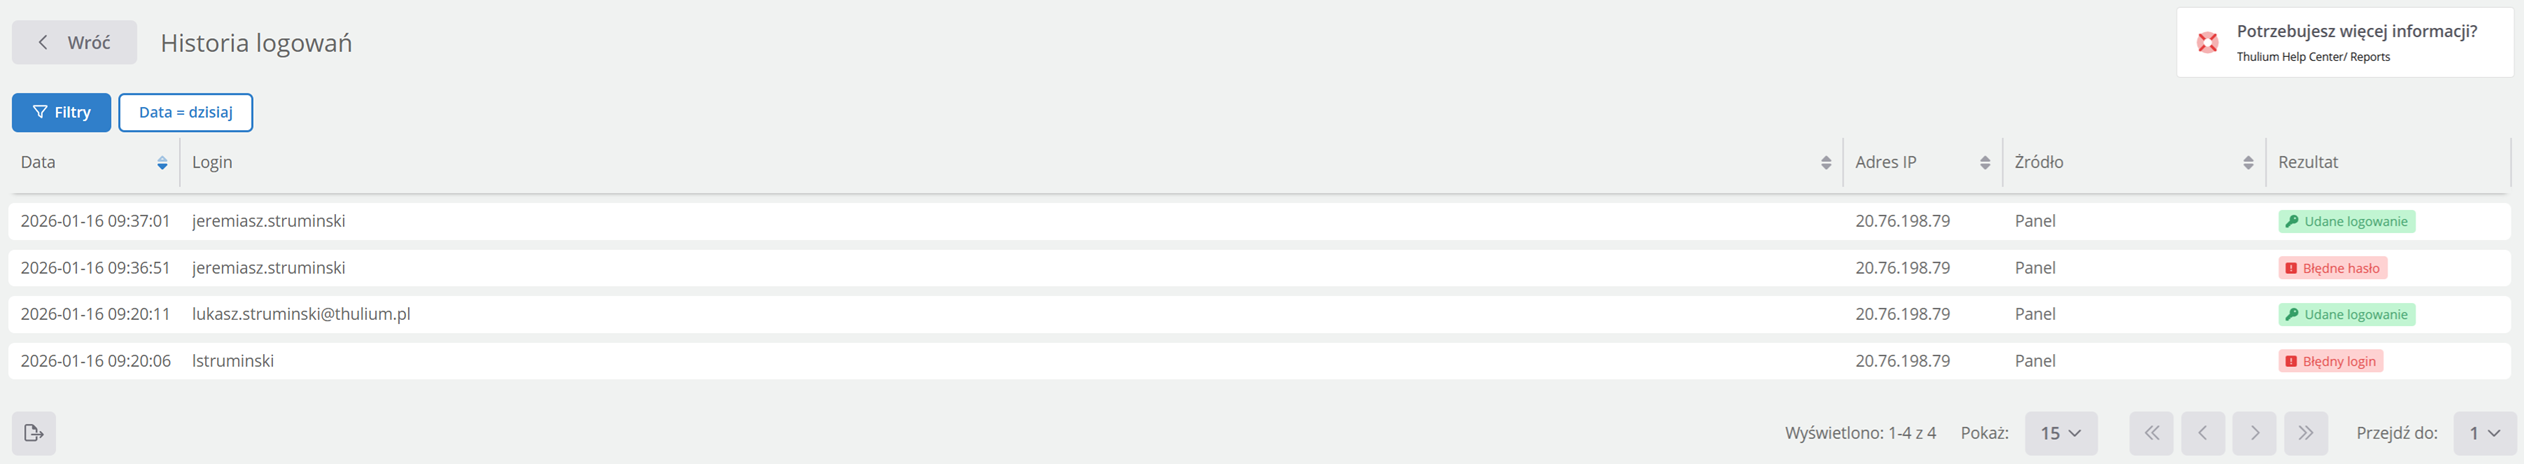Screen dimensions: 2524x464
Task: Sort by Adres IP column arrows
Action: 1984,163
